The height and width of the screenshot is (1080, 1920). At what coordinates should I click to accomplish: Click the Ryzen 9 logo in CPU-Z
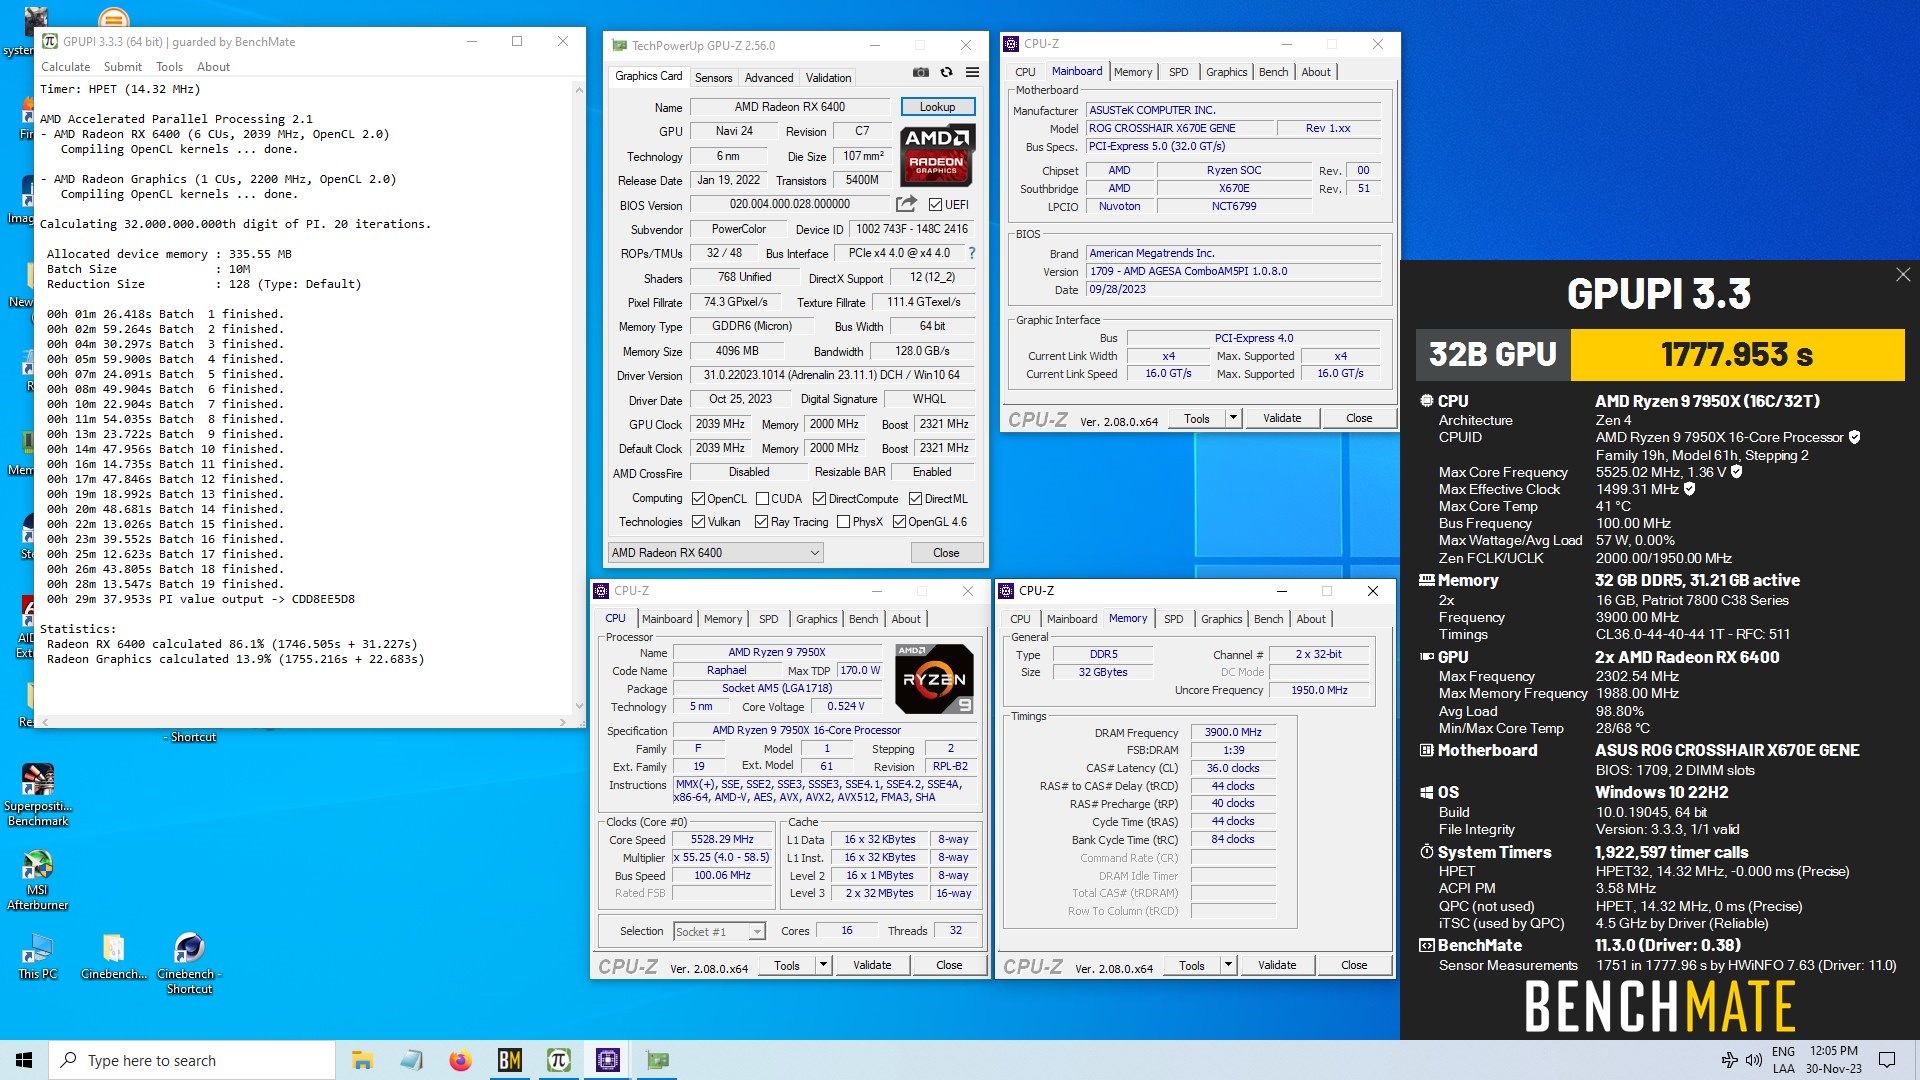tap(934, 678)
